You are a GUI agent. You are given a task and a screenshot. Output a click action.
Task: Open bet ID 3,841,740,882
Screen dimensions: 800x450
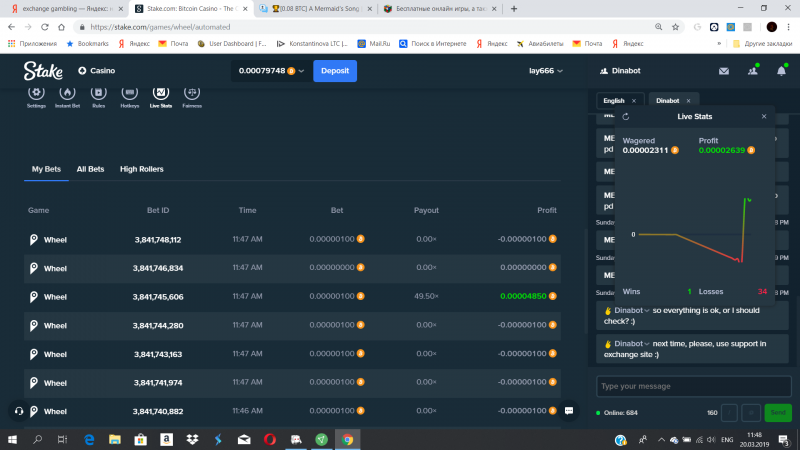tap(158, 411)
